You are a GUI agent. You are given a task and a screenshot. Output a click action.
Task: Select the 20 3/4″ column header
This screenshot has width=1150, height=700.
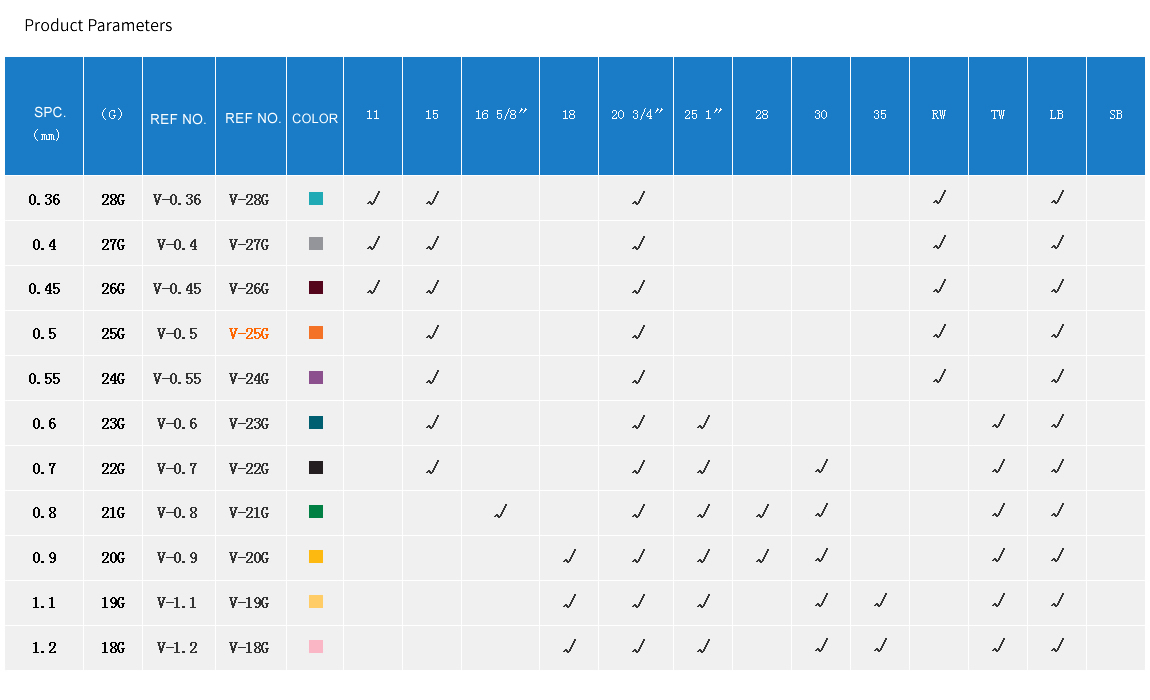[637, 115]
